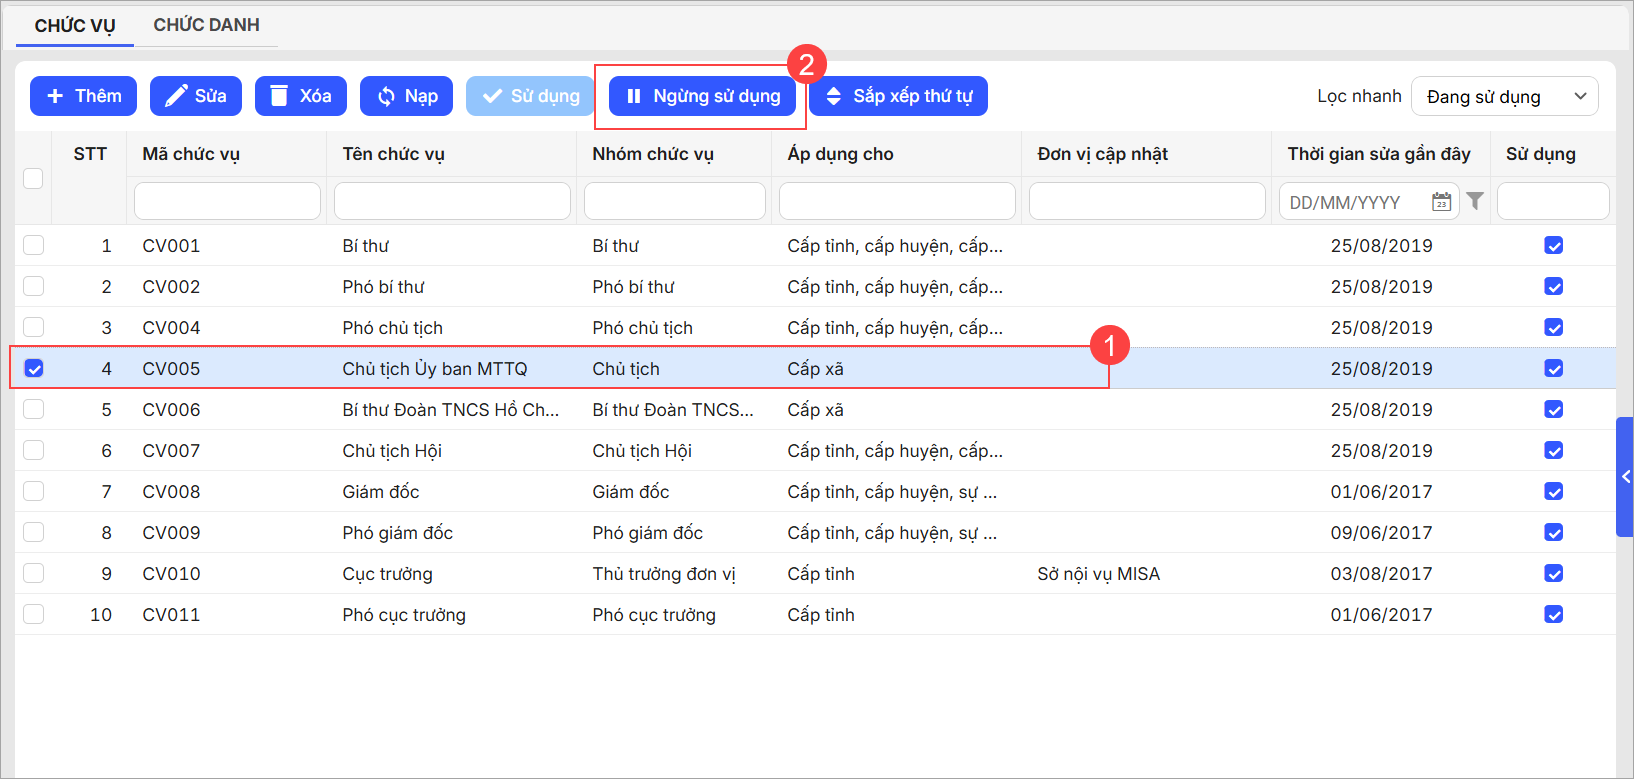
Task: Focus the Tên chức vụ filter box
Action: tap(452, 201)
